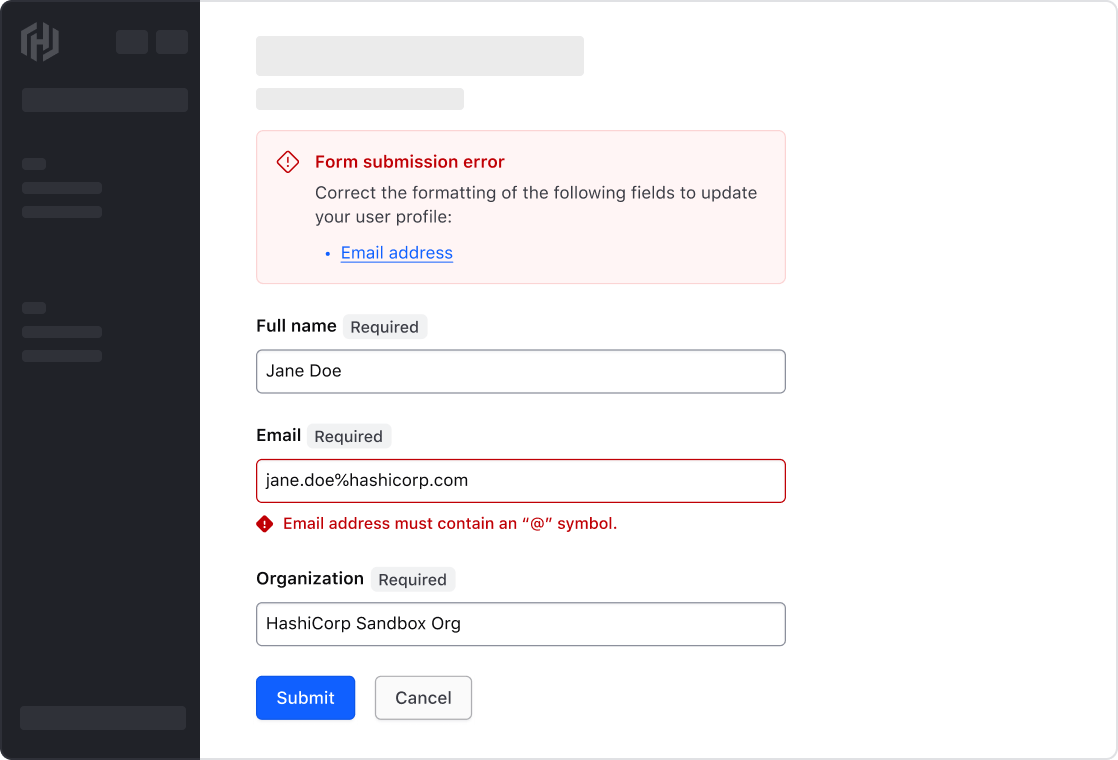Select the page subtitle placeholder block
Image resolution: width=1118 pixels, height=760 pixels.
pyautogui.click(x=359, y=98)
